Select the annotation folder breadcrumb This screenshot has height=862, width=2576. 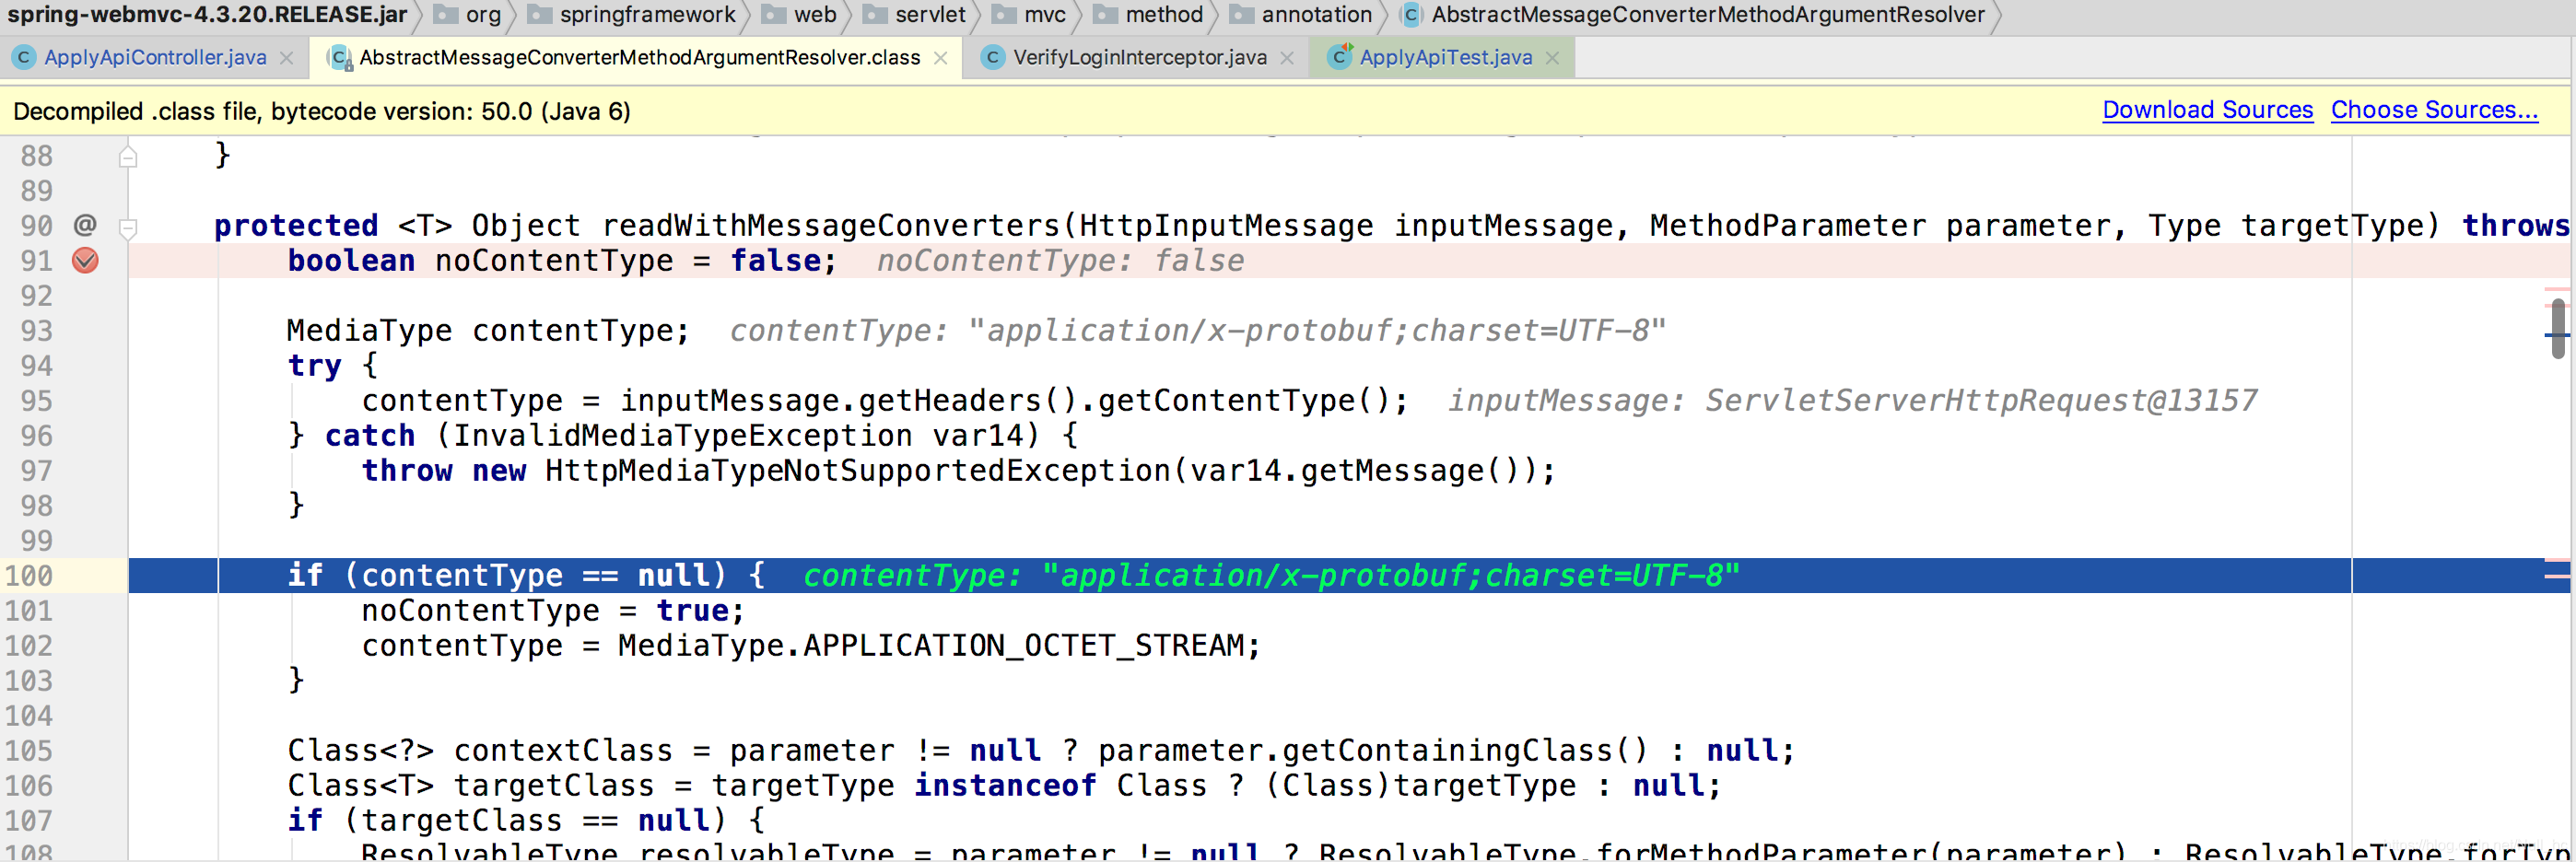[x=1302, y=15]
